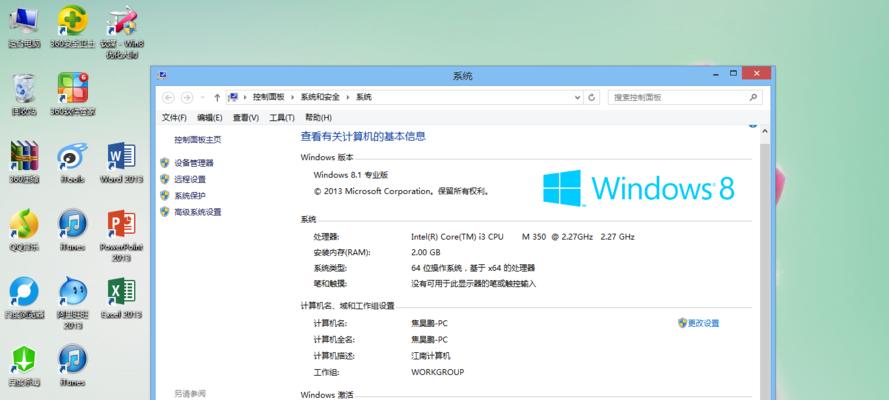Select the 360压缩 archive books icon

24,162
